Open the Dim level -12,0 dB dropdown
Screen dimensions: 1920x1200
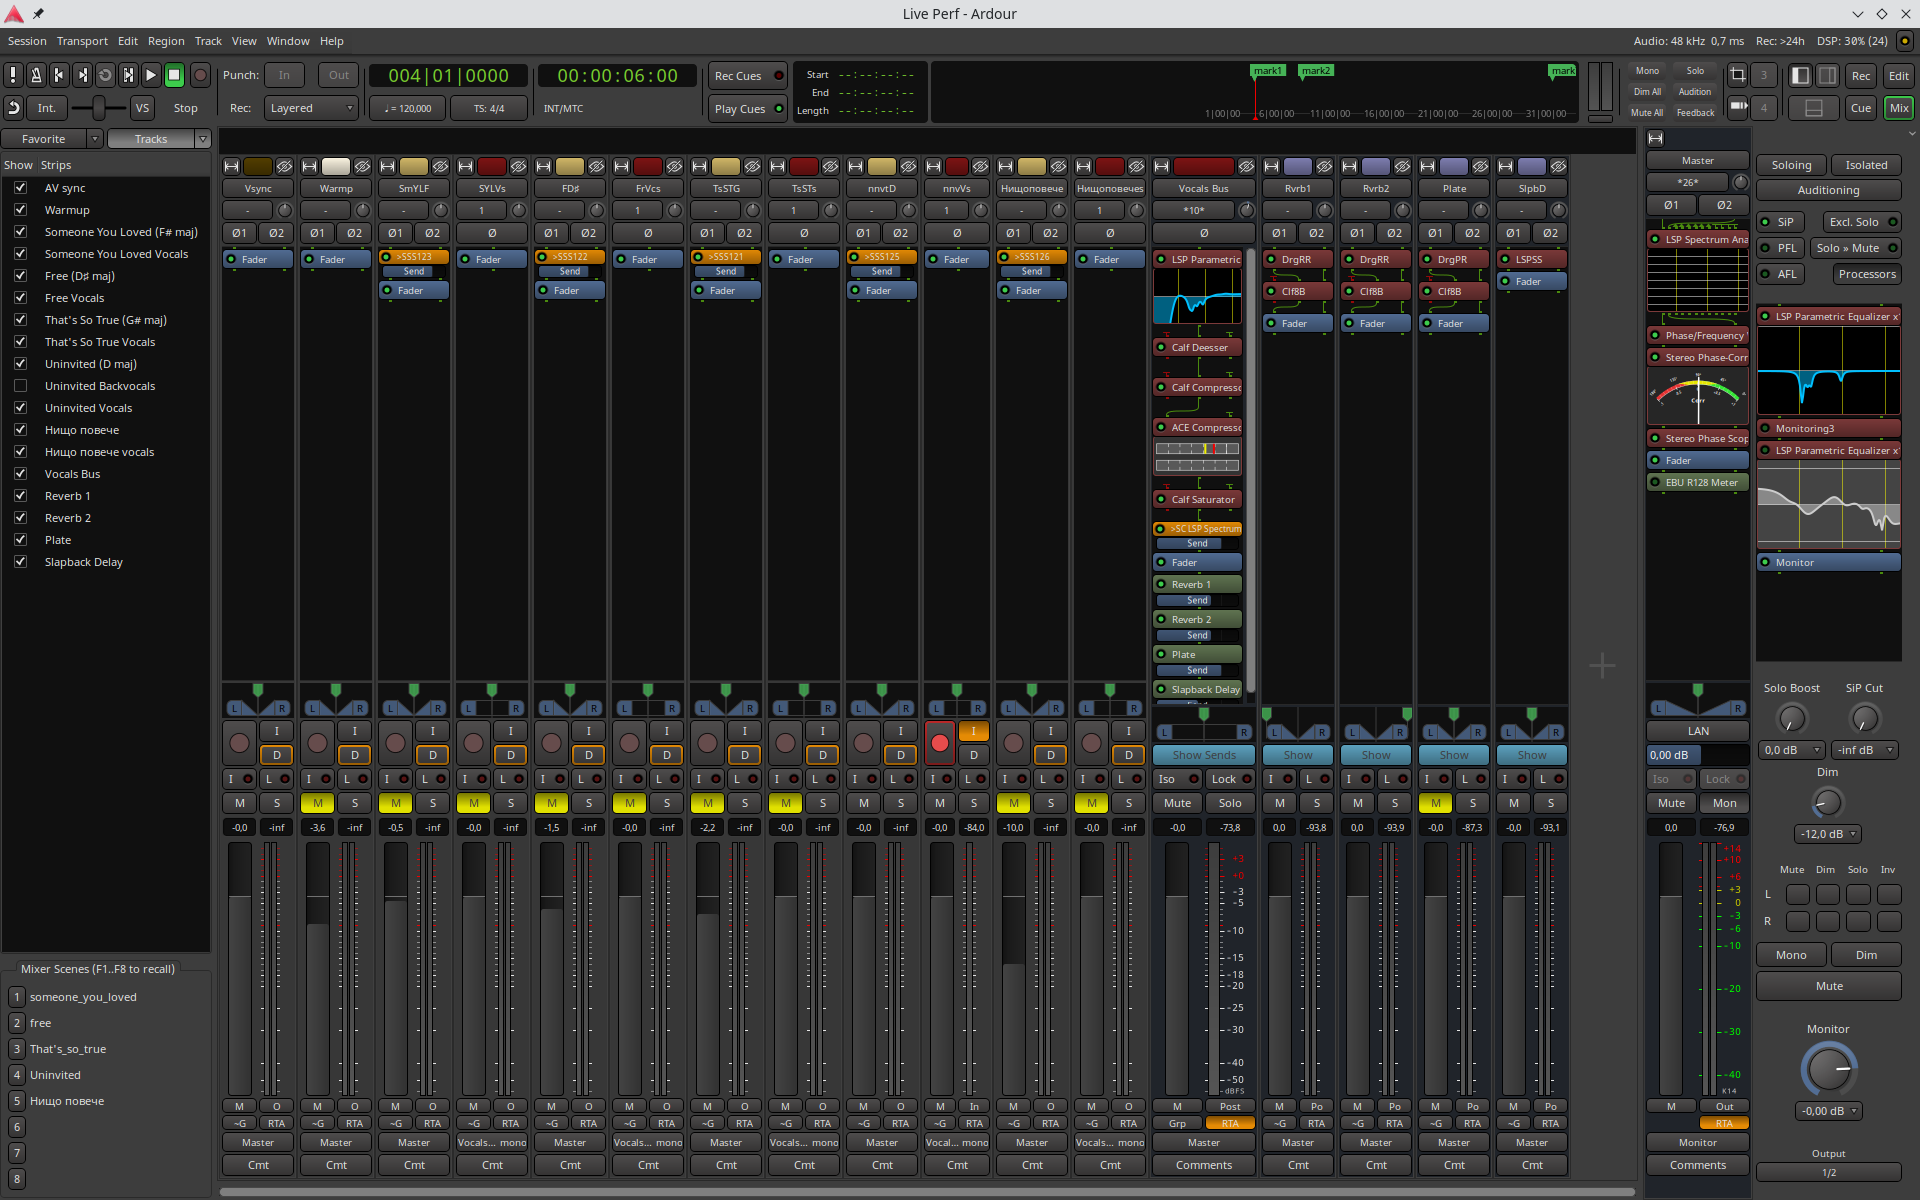point(1828,834)
